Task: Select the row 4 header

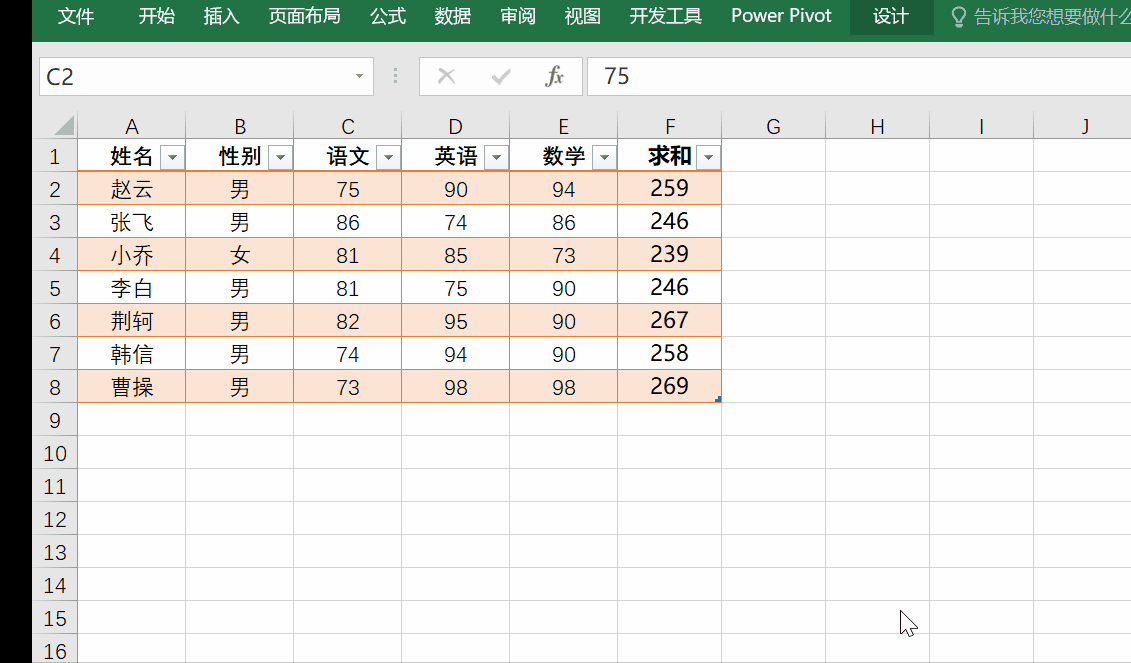Action: pyautogui.click(x=55, y=255)
